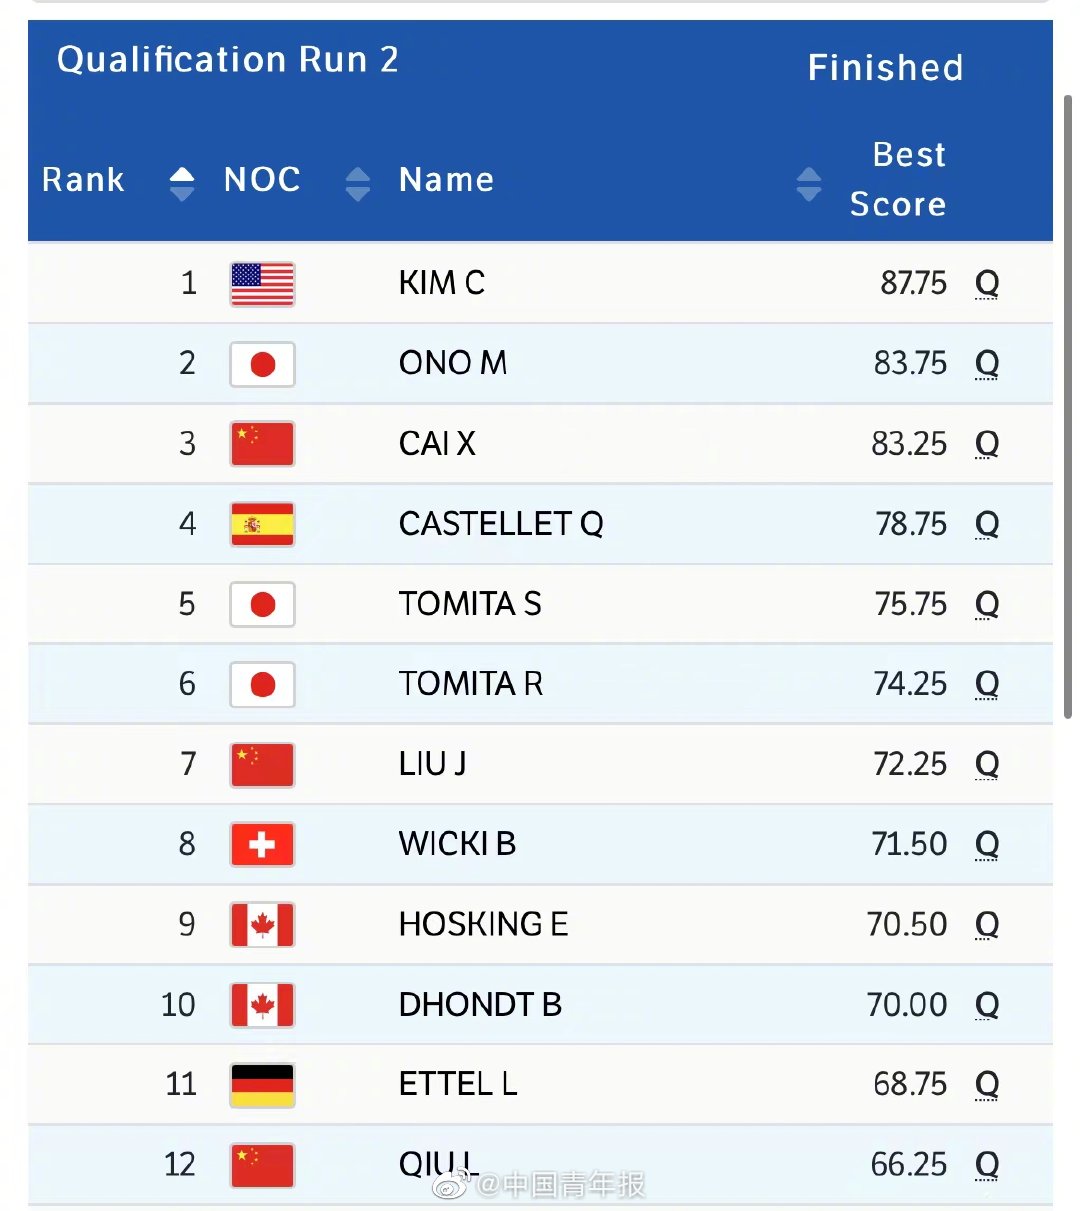This screenshot has height=1211, width=1080.
Task: Click the Japan flag beside ONO M
Action: pyautogui.click(x=262, y=364)
